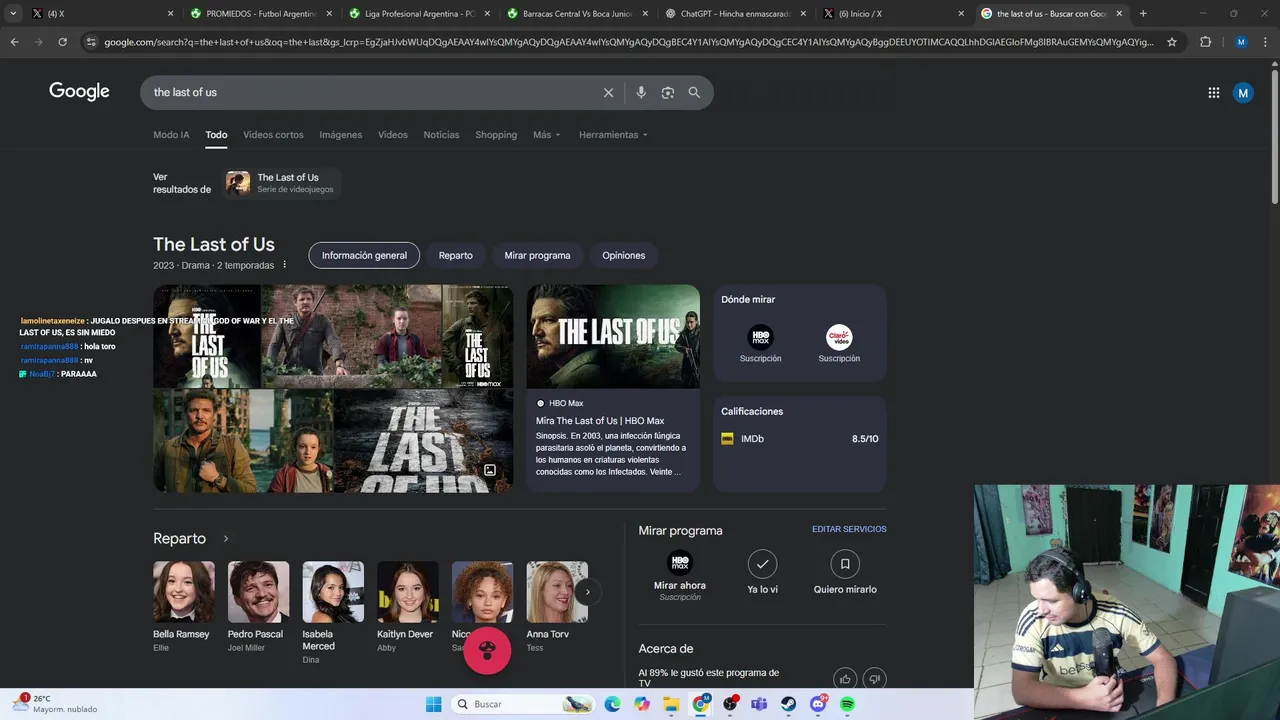Start voice search with the microphone icon
This screenshot has width=1280, height=720.
(x=641, y=92)
